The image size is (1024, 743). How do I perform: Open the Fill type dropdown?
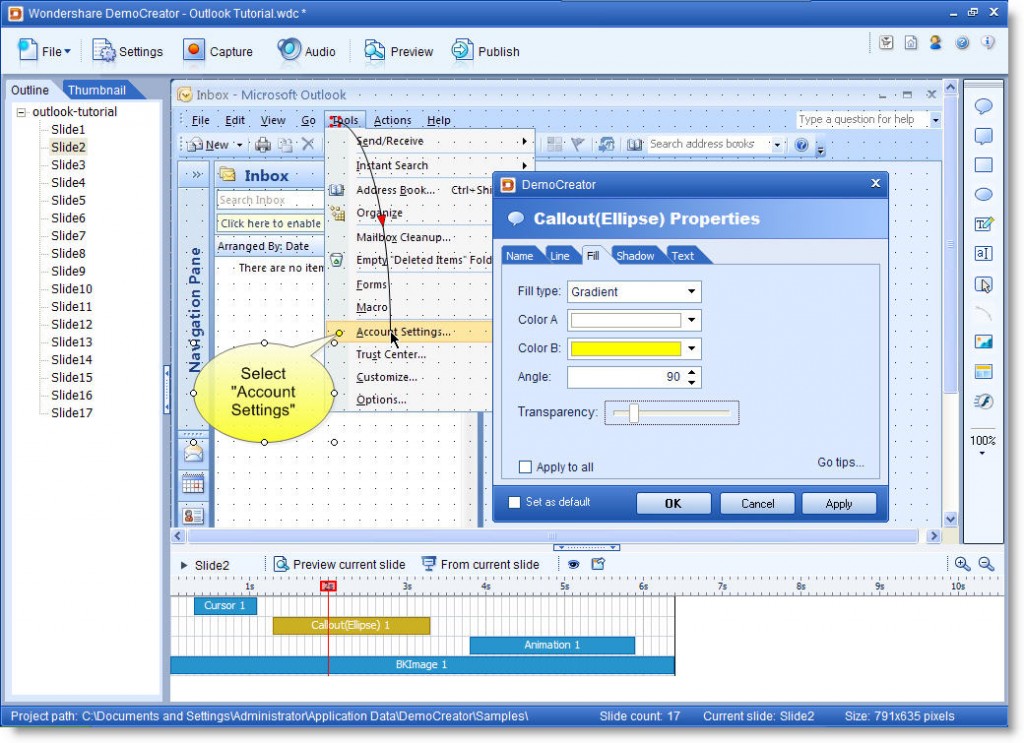[691, 291]
